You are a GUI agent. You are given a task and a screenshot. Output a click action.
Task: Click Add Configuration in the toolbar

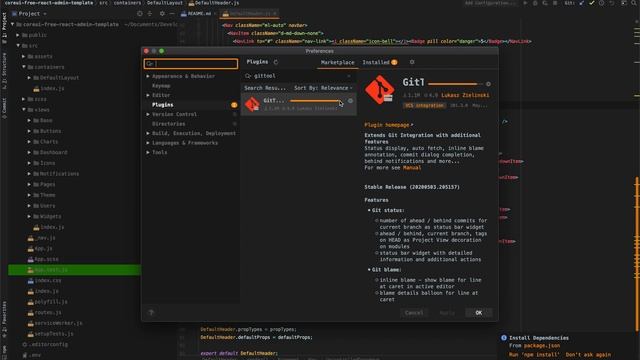pos(490,3)
